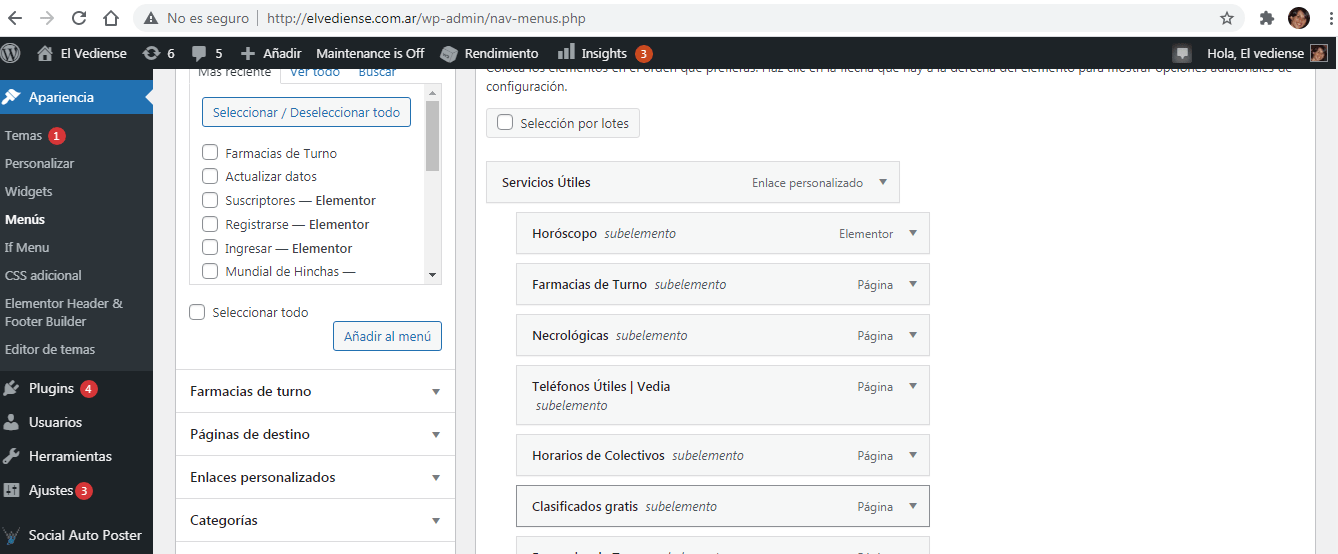The image size is (1338, 554).
Task: Open browser extensions puzzle icon
Action: 1266,18
